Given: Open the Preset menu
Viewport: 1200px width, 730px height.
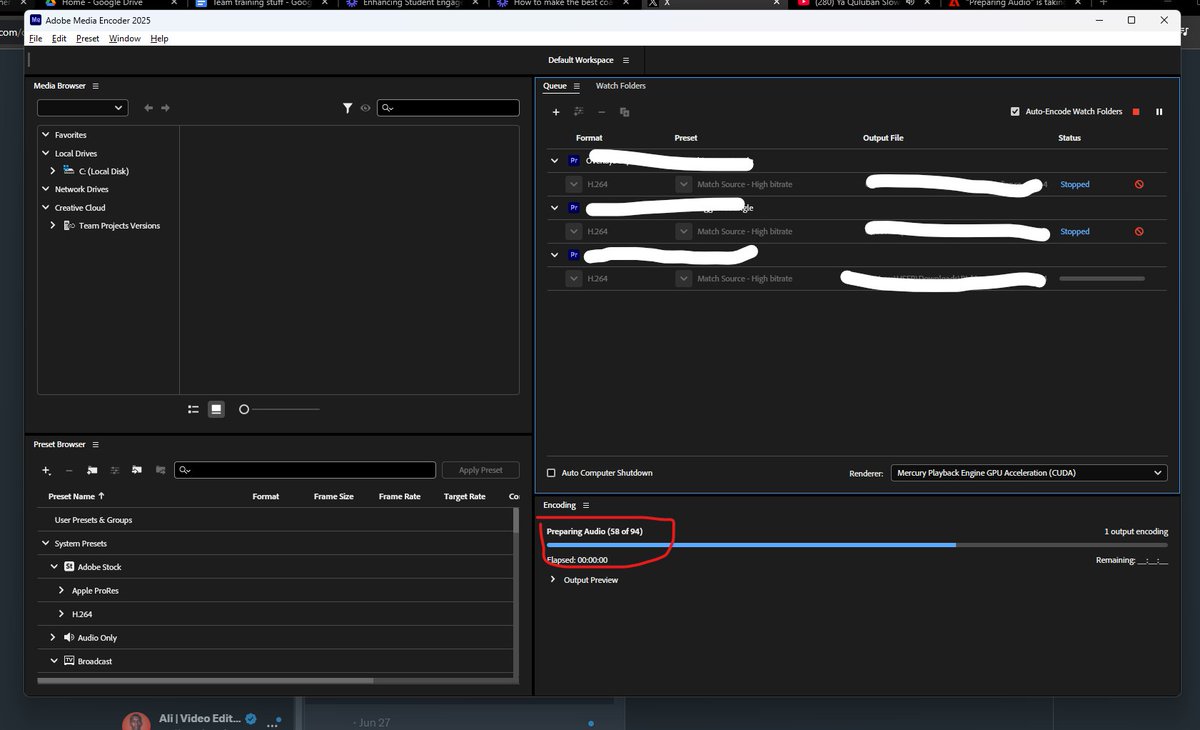Looking at the screenshot, I should point(88,39).
